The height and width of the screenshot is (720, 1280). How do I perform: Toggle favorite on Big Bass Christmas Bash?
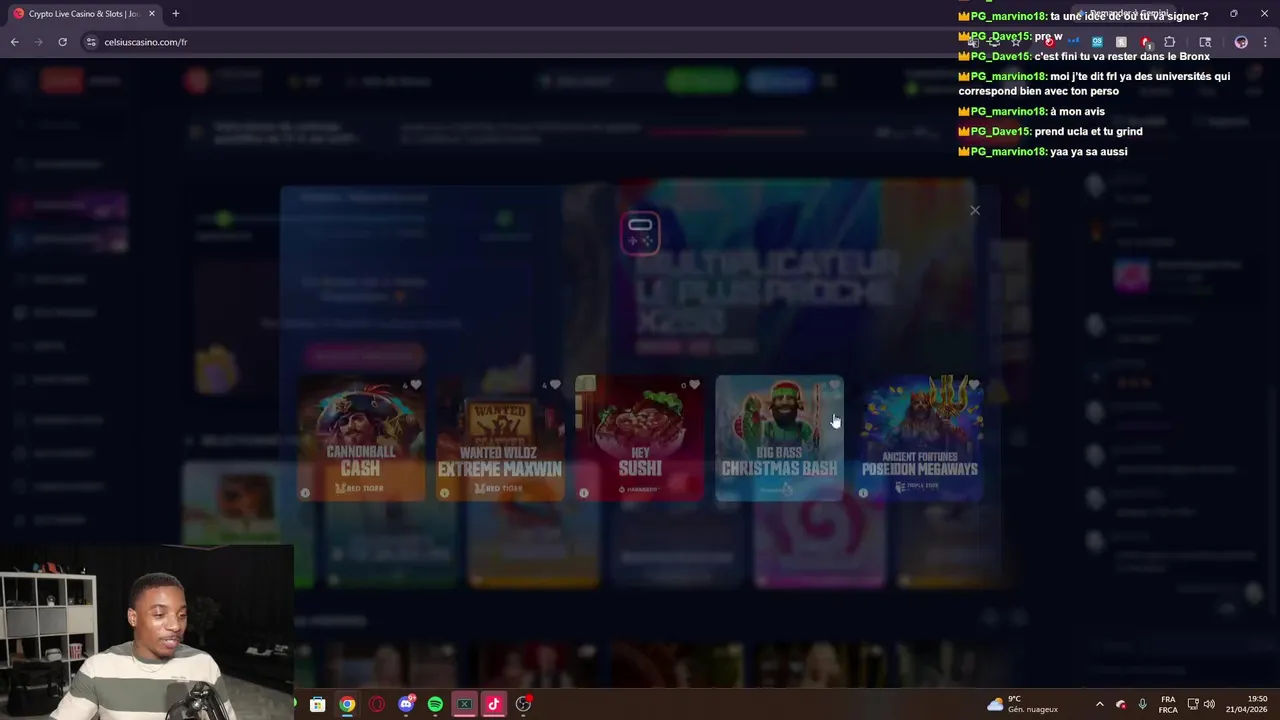click(x=834, y=385)
